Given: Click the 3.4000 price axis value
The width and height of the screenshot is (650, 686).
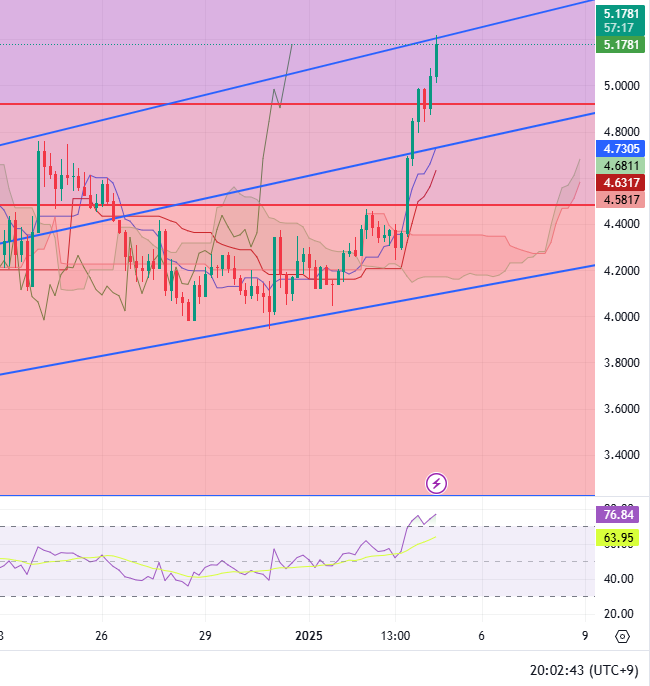Looking at the screenshot, I should (622, 455).
